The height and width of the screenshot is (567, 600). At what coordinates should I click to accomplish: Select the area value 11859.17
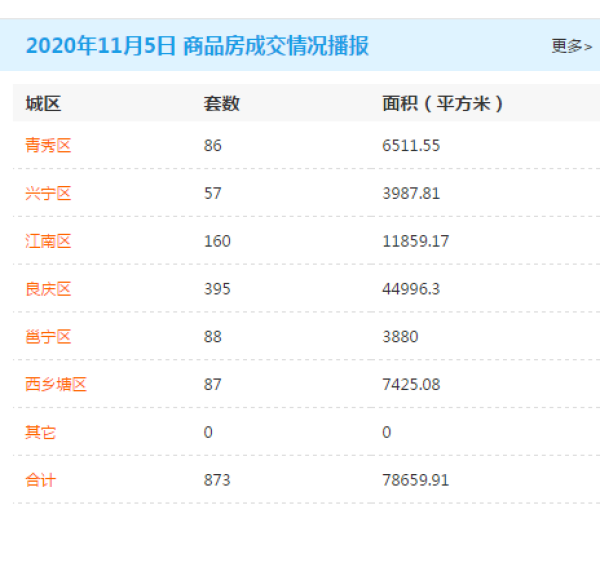[416, 241]
